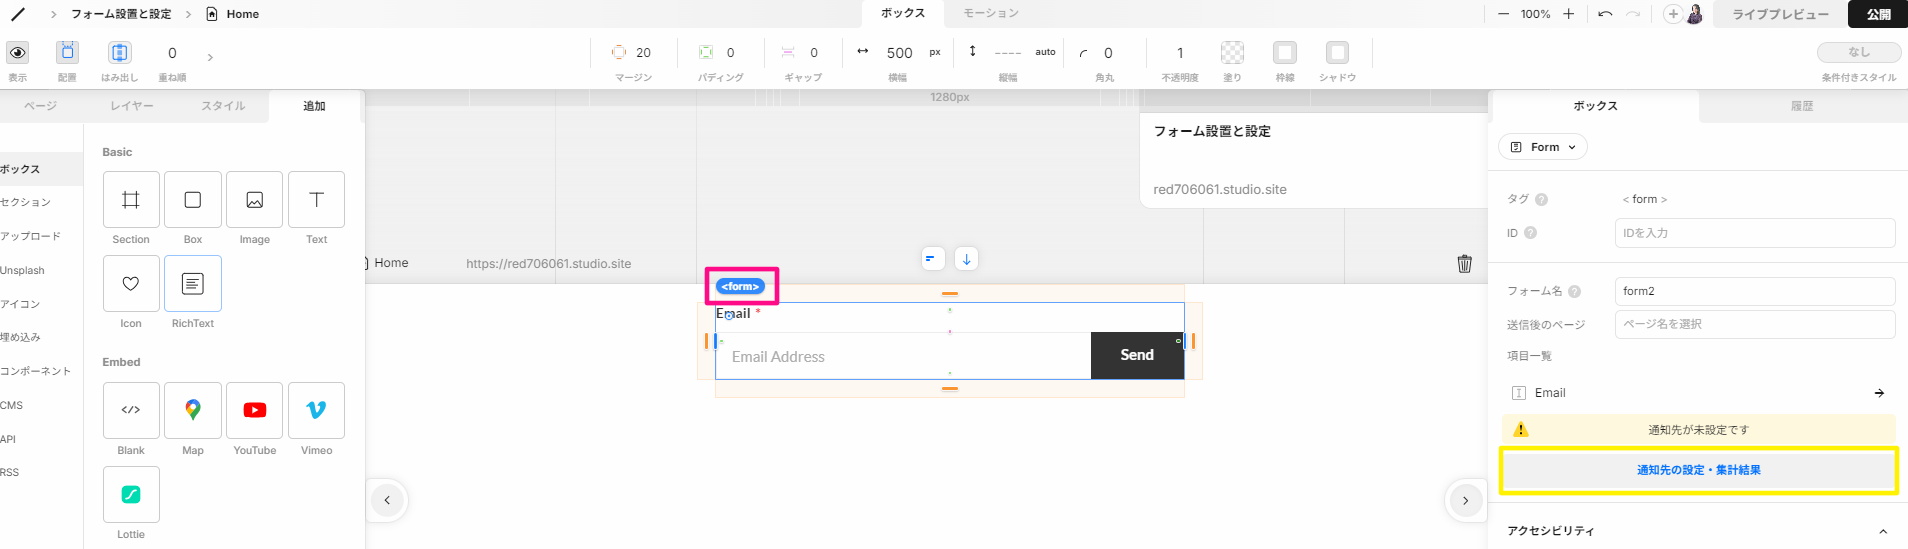Click the zoom in plus icon
Viewport: 1908px width, 549px height.
tap(1568, 14)
